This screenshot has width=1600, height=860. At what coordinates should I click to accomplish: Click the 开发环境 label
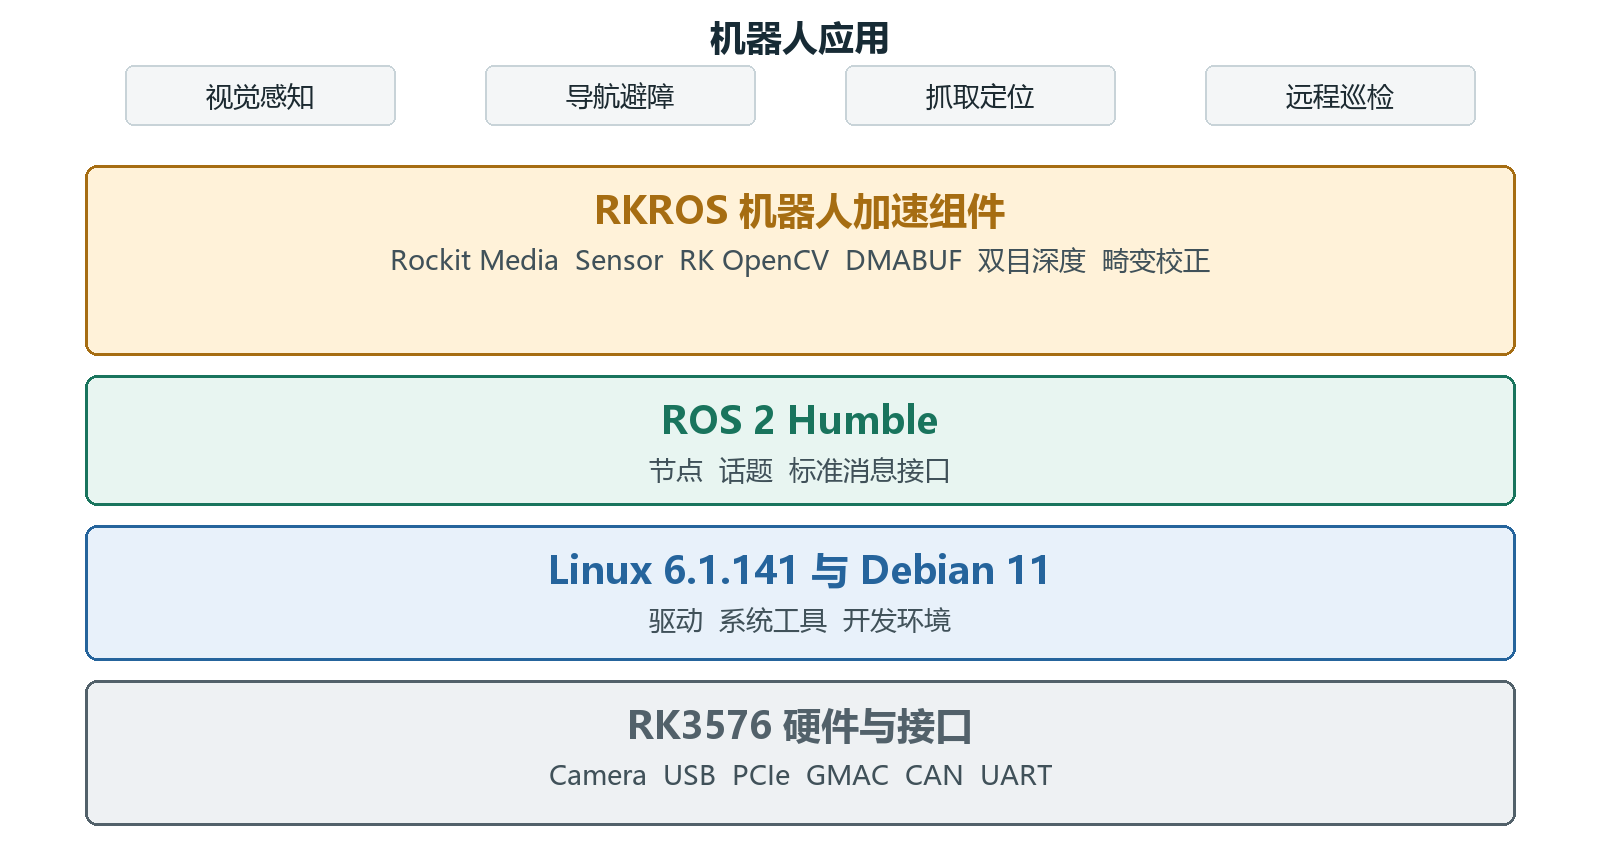point(897,621)
